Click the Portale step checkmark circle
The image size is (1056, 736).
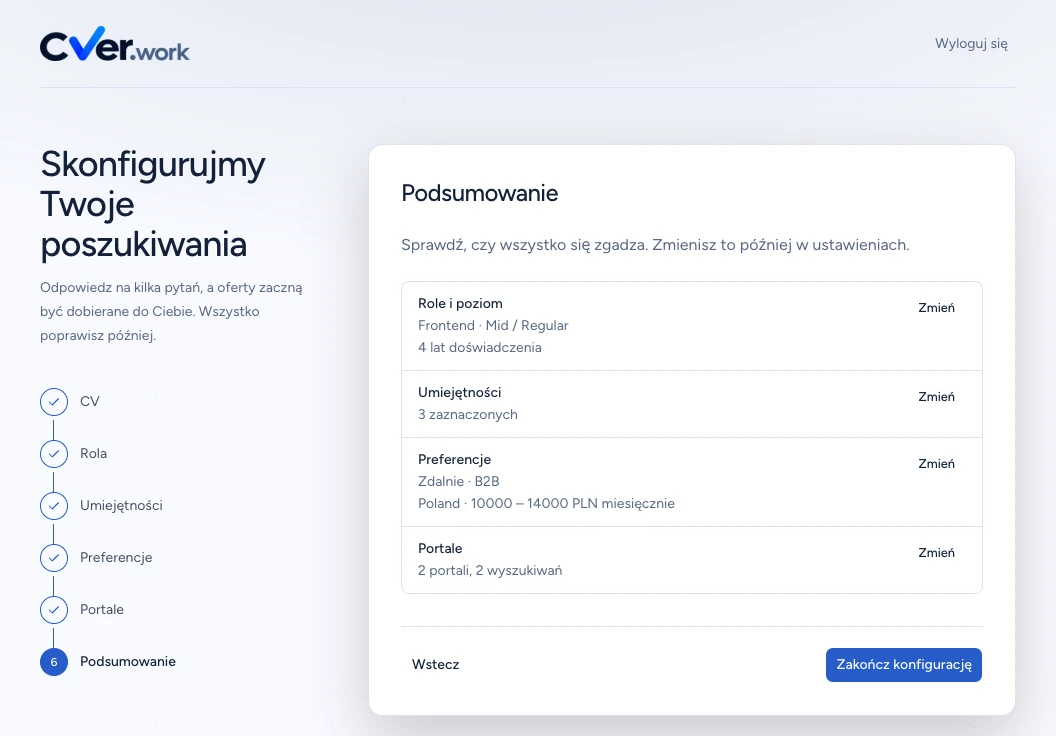click(54, 610)
